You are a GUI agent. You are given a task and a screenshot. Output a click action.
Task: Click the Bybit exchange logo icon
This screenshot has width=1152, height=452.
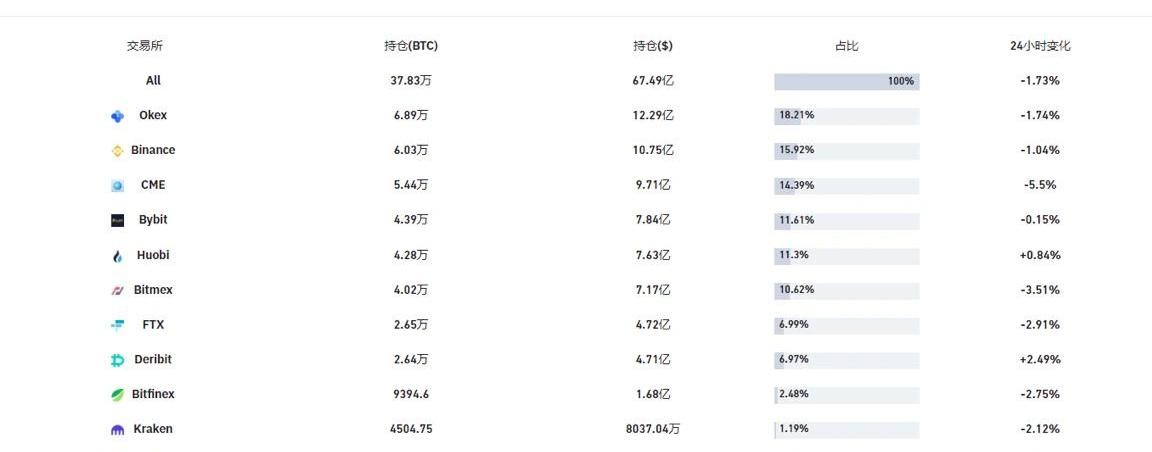coord(117,220)
